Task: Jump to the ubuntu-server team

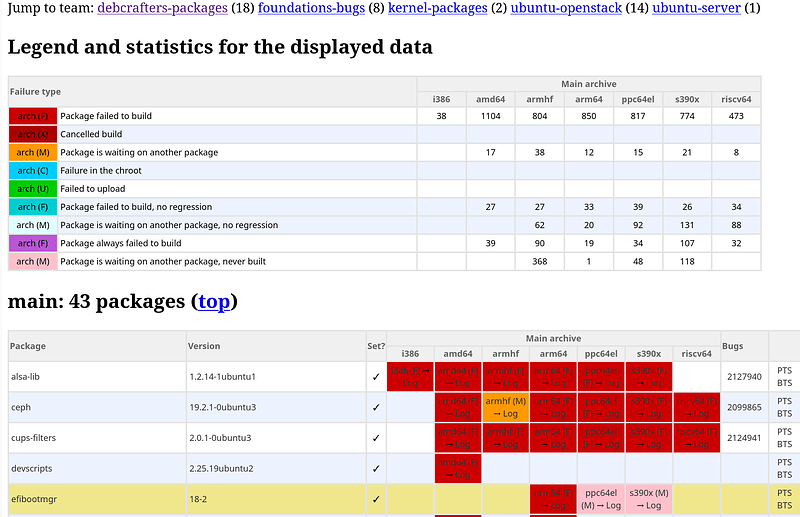Action: point(696,9)
